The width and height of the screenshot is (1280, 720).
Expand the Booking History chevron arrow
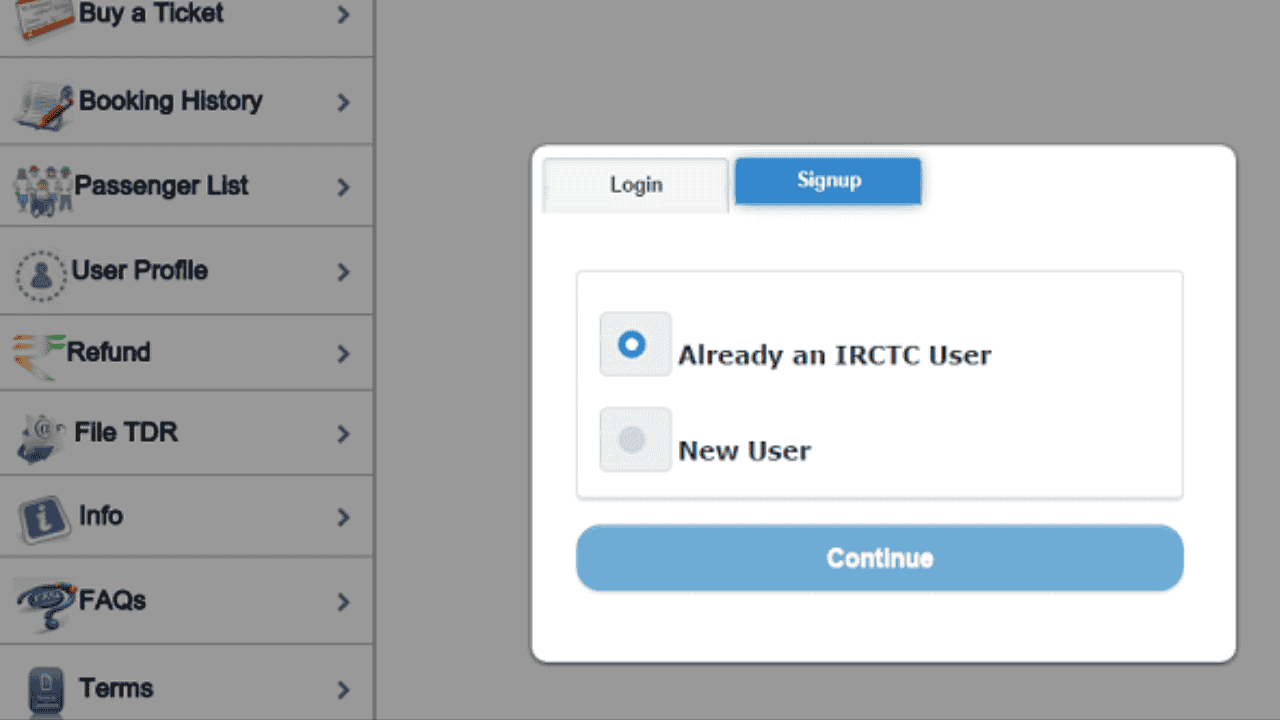click(x=343, y=102)
